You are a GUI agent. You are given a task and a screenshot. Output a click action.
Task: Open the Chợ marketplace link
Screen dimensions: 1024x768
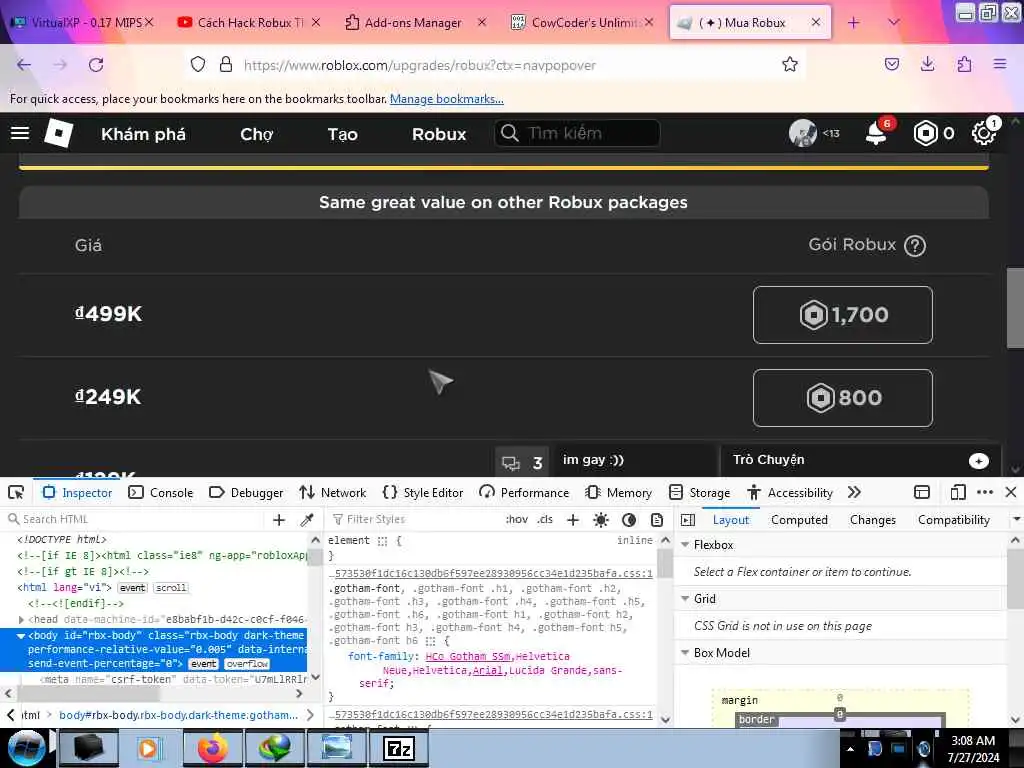click(257, 135)
